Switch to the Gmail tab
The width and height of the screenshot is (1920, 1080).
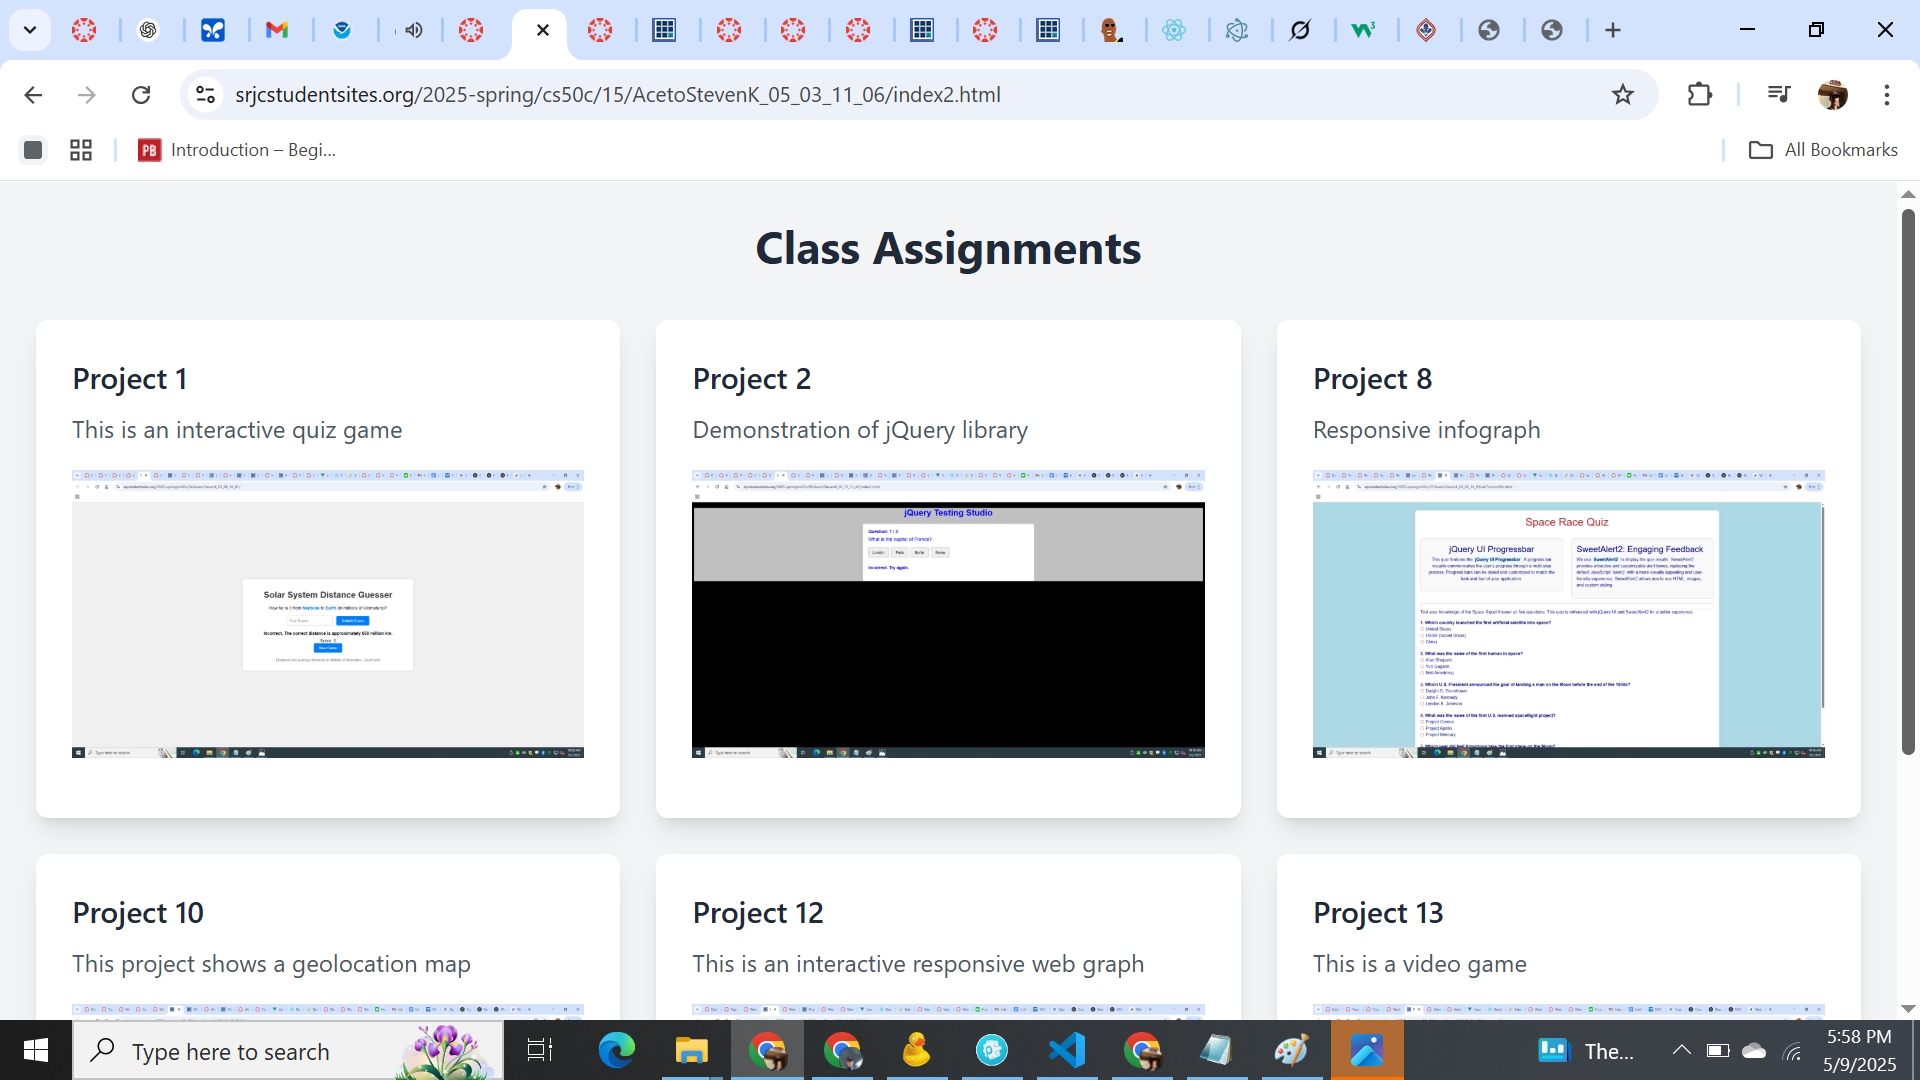(x=277, y=30)
